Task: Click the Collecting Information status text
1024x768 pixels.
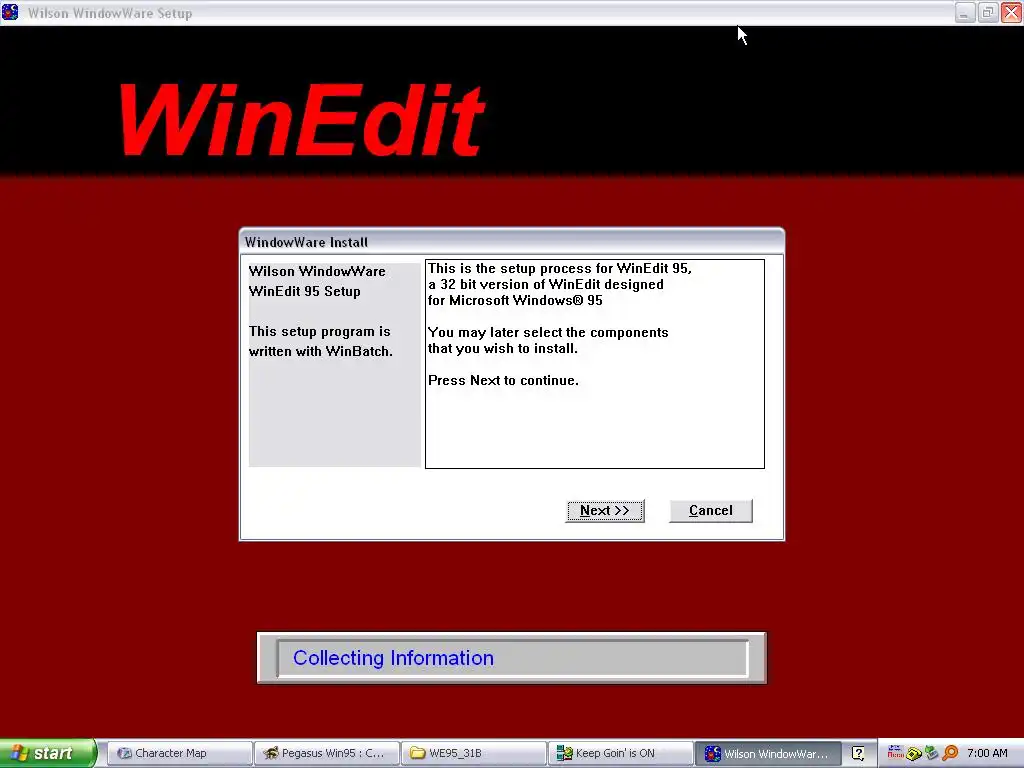Action: coord(393,658)
